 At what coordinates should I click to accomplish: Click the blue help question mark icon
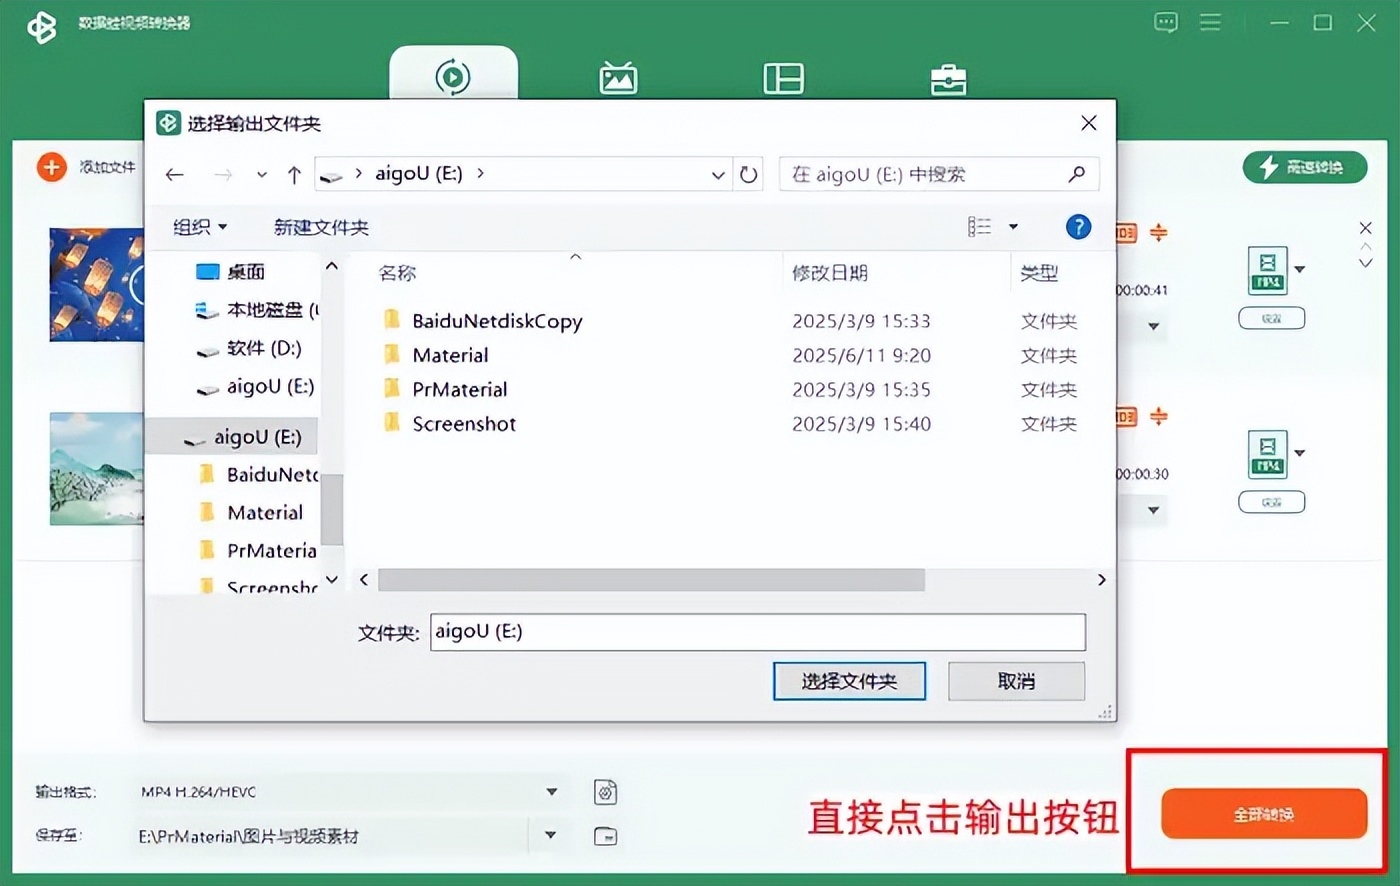[x=1077, y=227]
